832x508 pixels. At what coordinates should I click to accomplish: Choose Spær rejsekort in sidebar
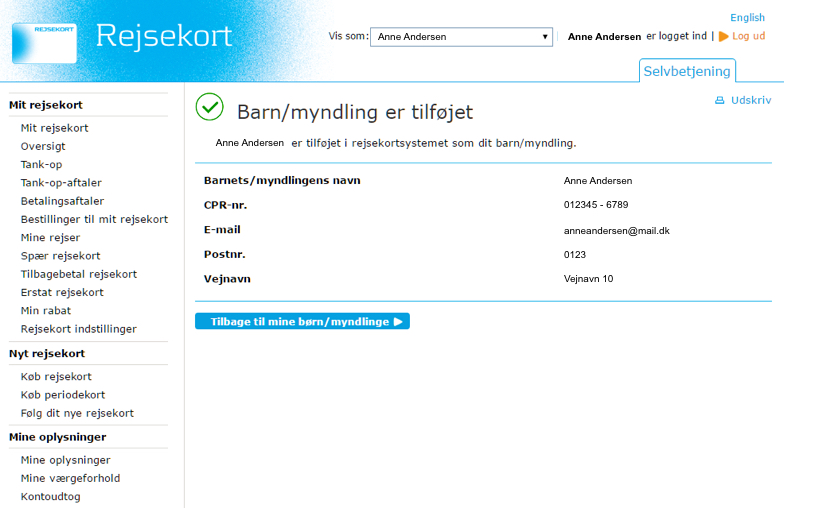[x=60, y=256]
